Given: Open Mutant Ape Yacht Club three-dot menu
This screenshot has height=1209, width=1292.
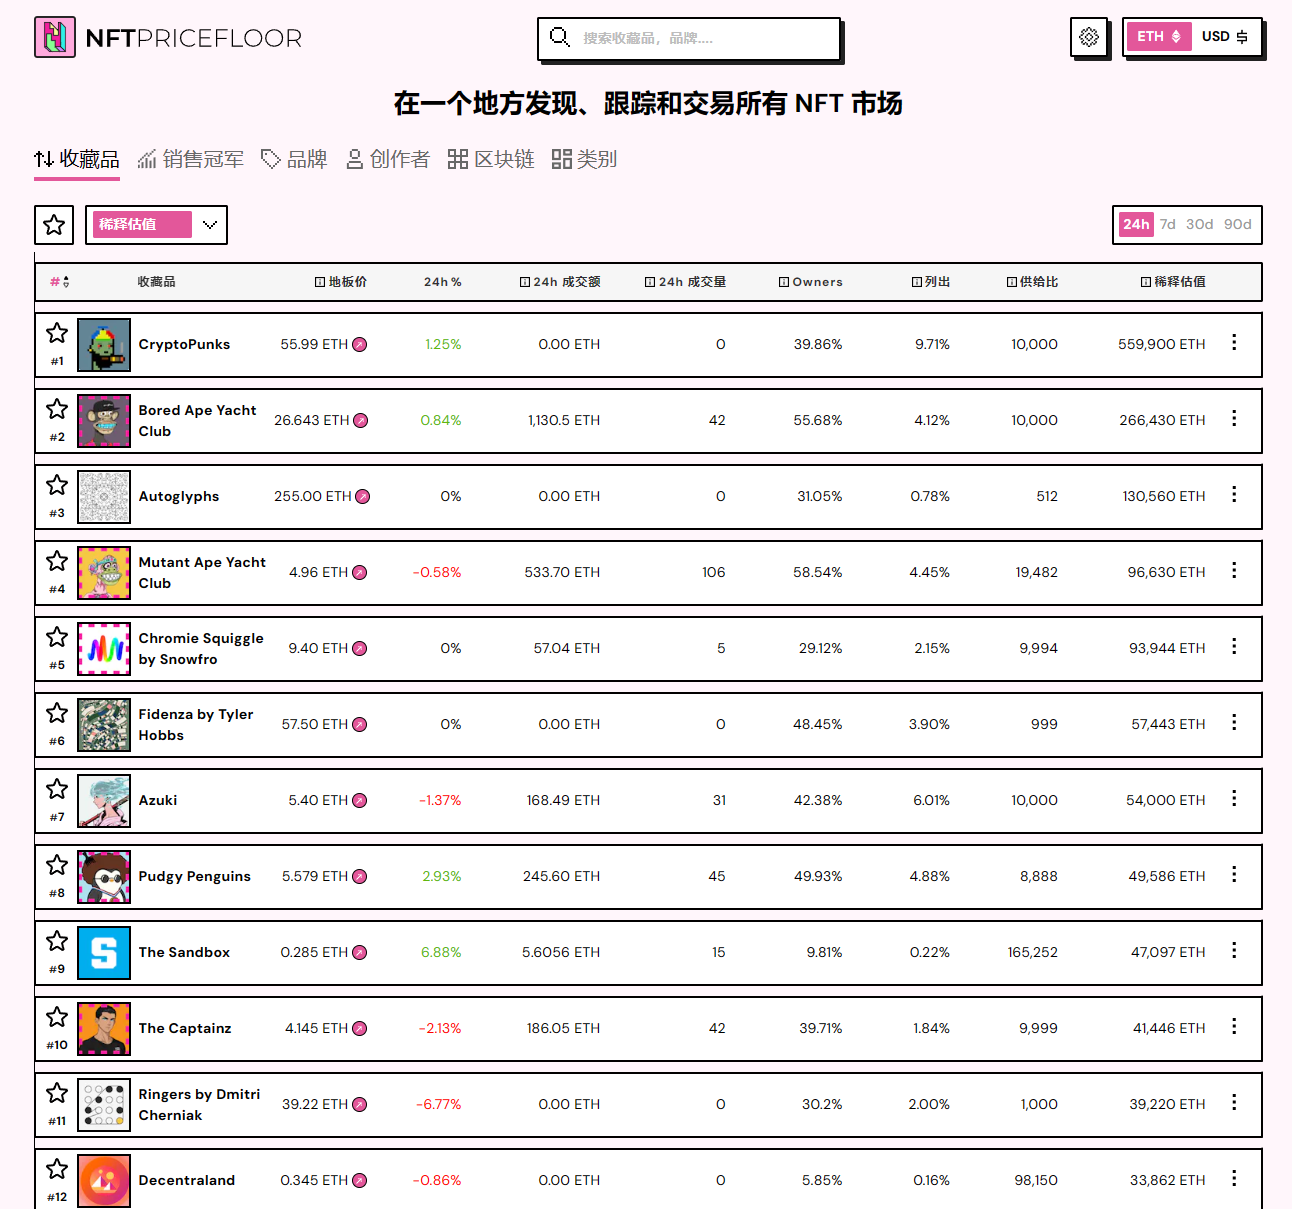Looking at the screenshot, I should pyautogui.click(x=1234, y=570).
